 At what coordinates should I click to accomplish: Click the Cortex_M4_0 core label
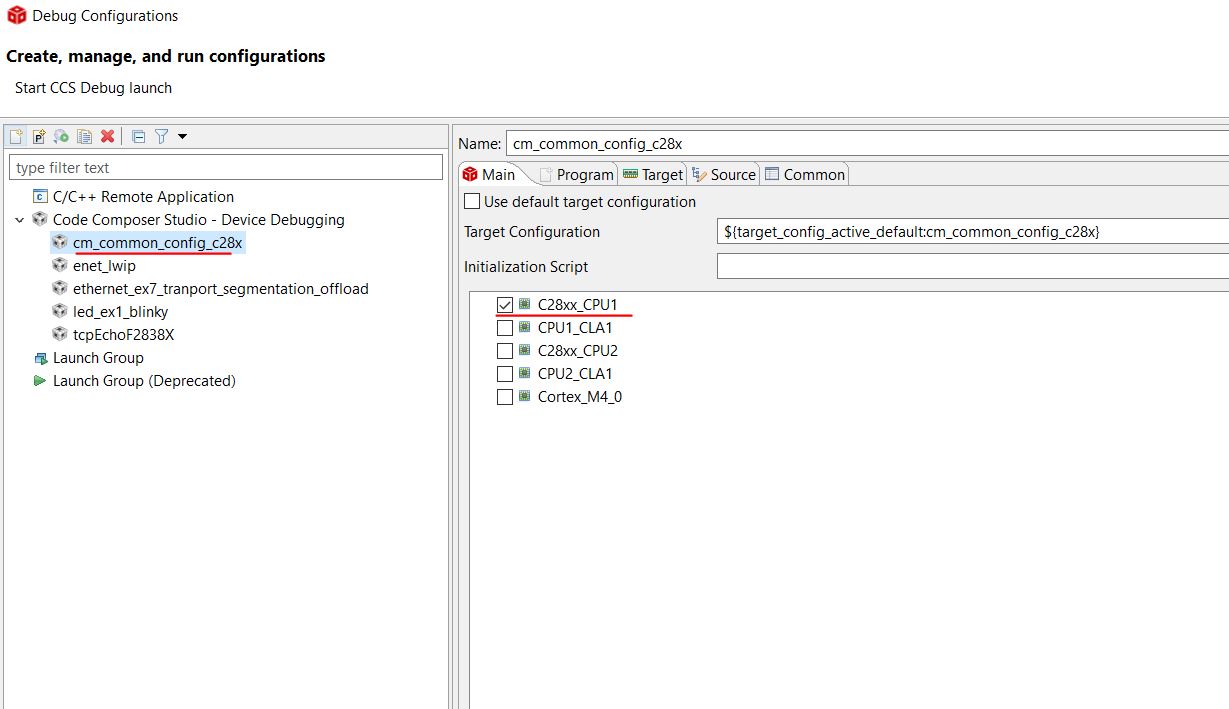[x=580, y=397]
